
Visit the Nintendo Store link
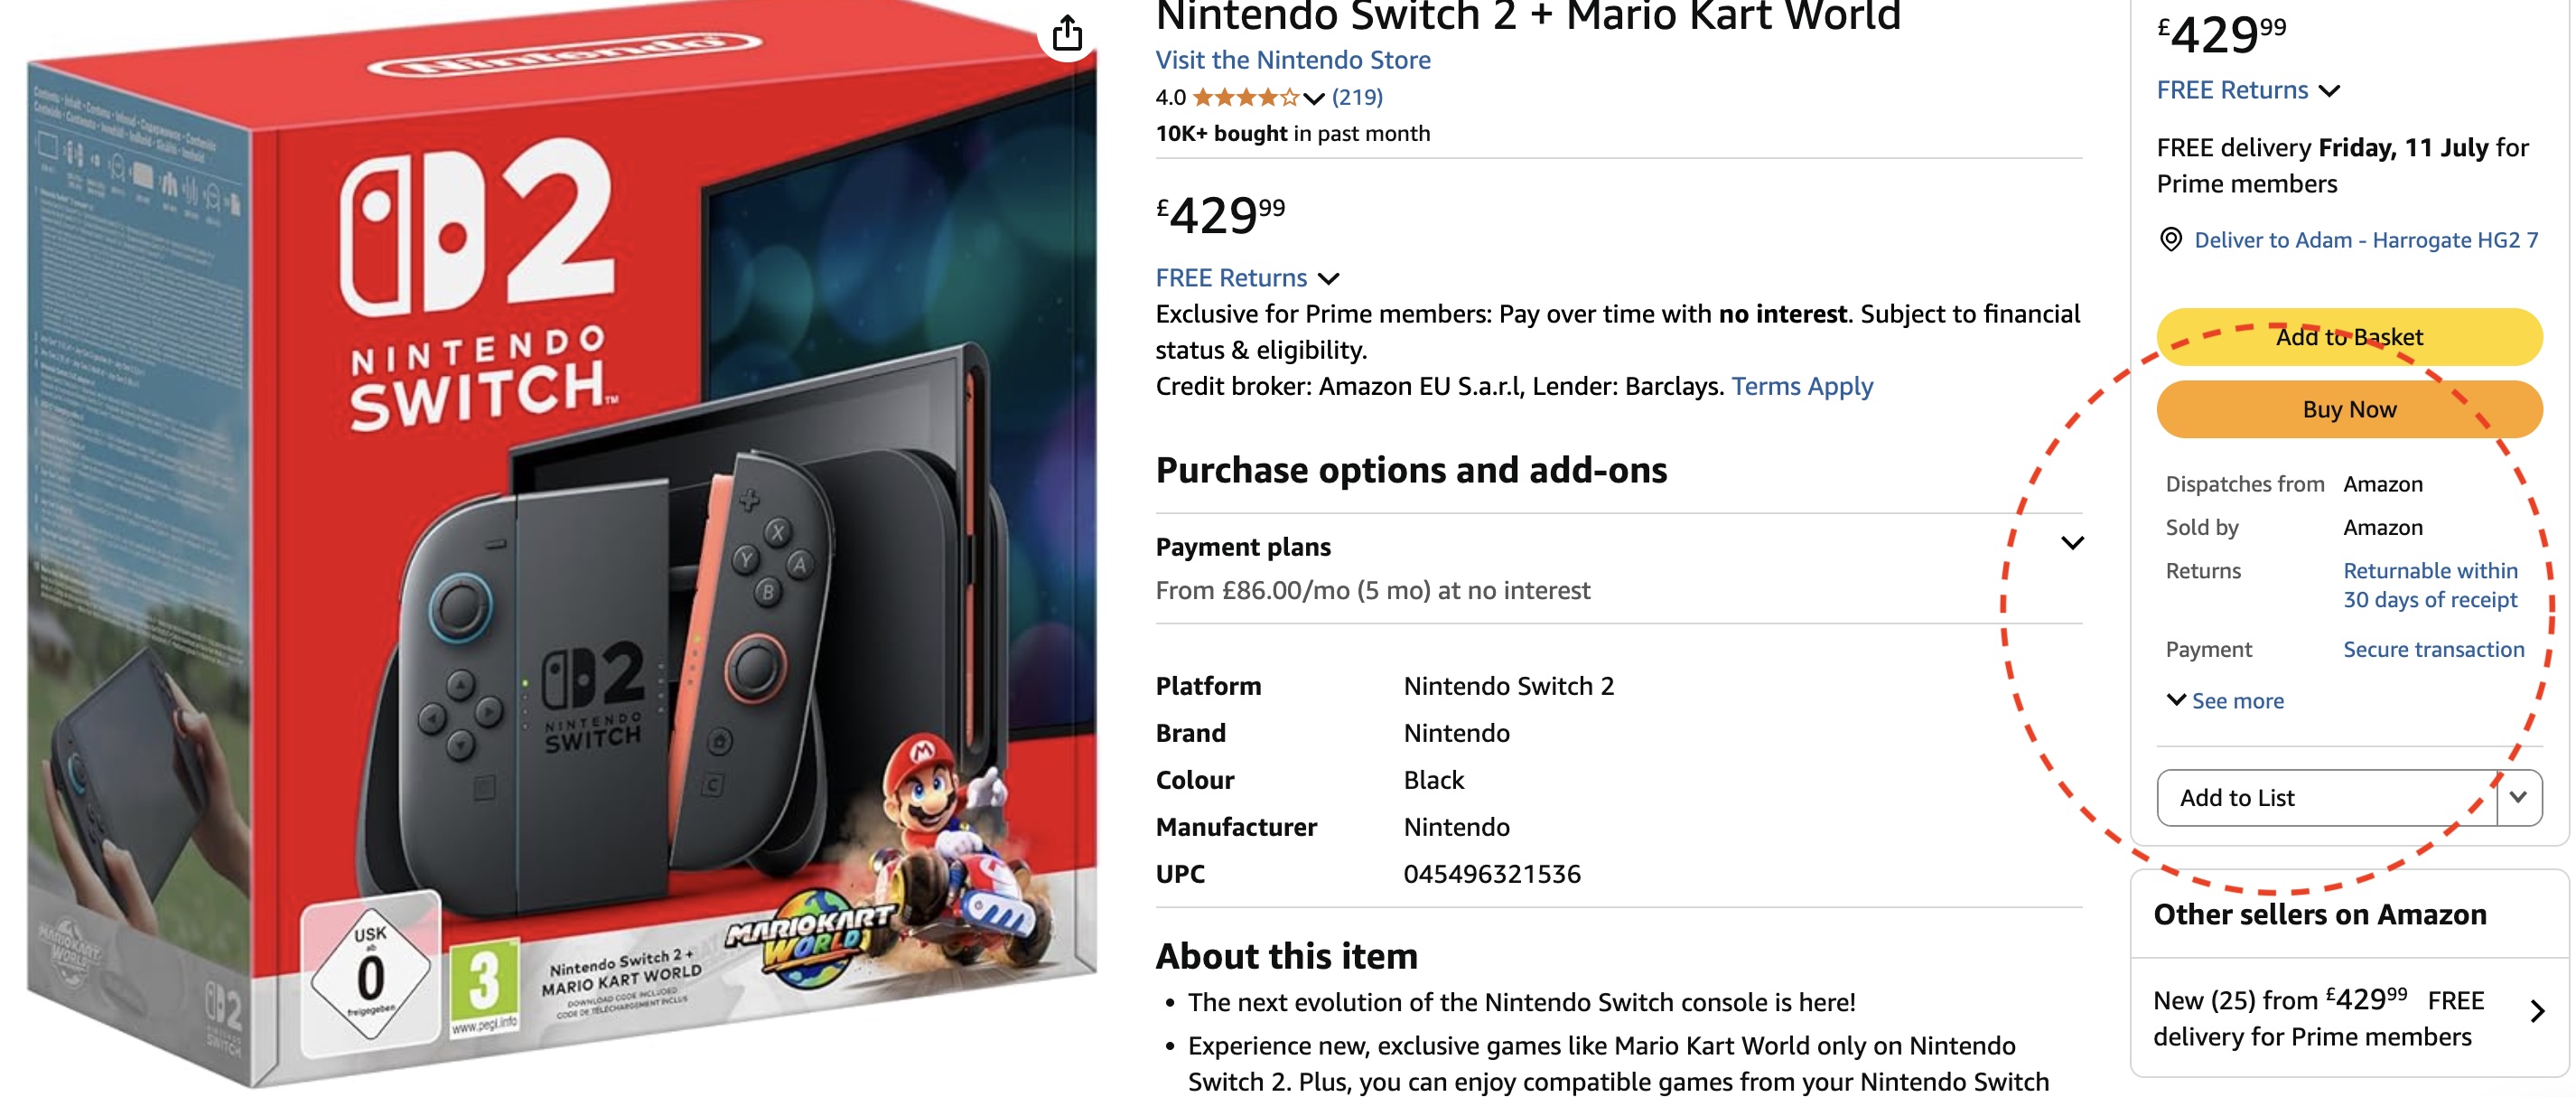[1292, 59]
